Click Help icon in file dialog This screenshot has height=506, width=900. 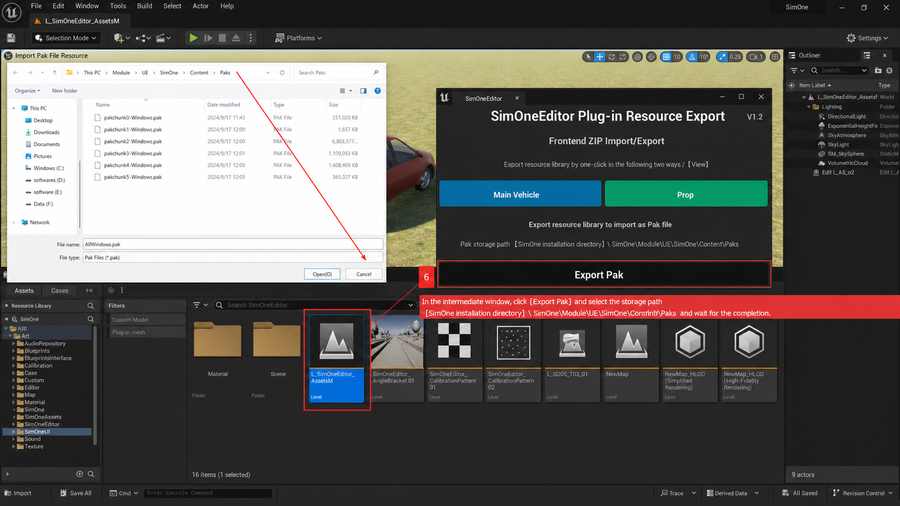[x=377, y=91]
